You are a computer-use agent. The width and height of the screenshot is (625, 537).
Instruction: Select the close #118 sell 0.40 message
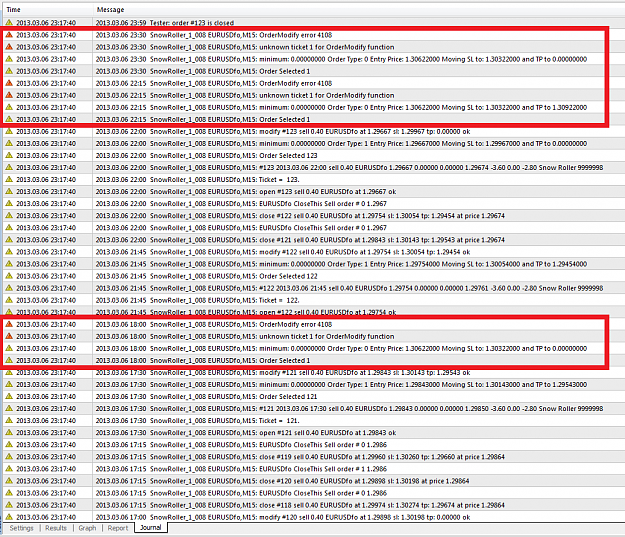coord(300,505)
